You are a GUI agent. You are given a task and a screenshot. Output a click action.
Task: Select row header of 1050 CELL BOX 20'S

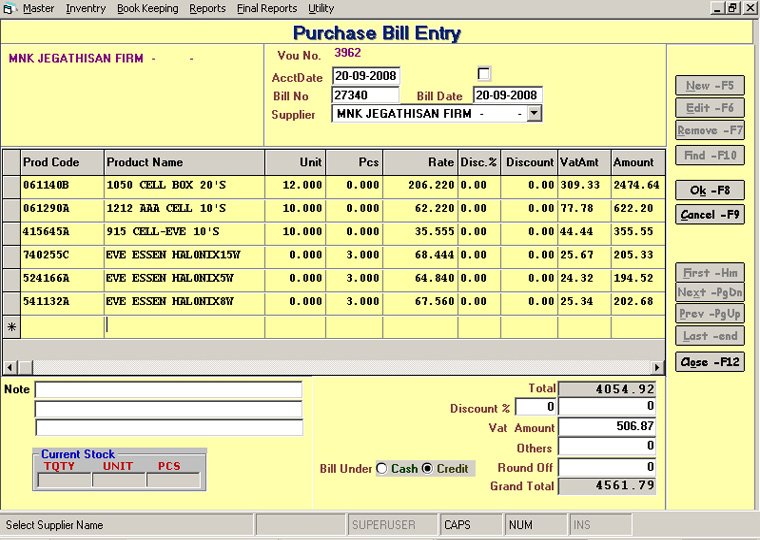[x=11, y=186]
